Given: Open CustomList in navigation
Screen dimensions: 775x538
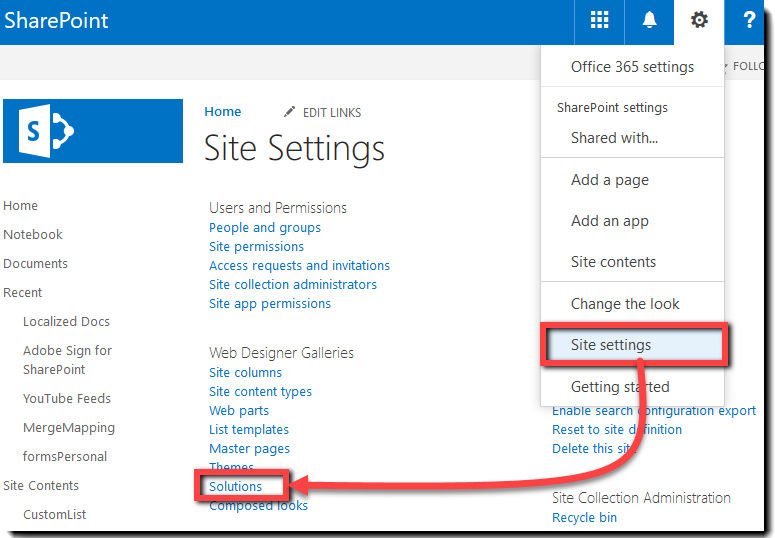Looking at the screenshot, I should coord(54,515).
